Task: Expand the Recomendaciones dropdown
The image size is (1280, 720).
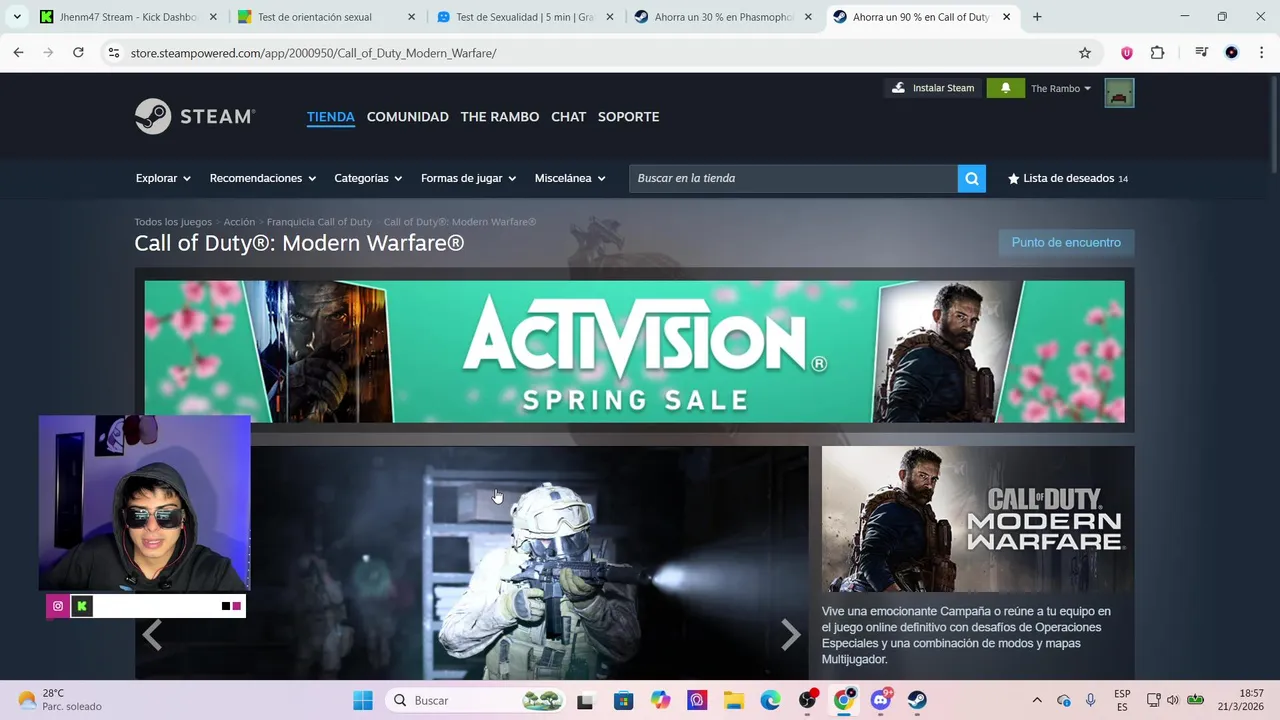Action: click(x=263, y=178)
